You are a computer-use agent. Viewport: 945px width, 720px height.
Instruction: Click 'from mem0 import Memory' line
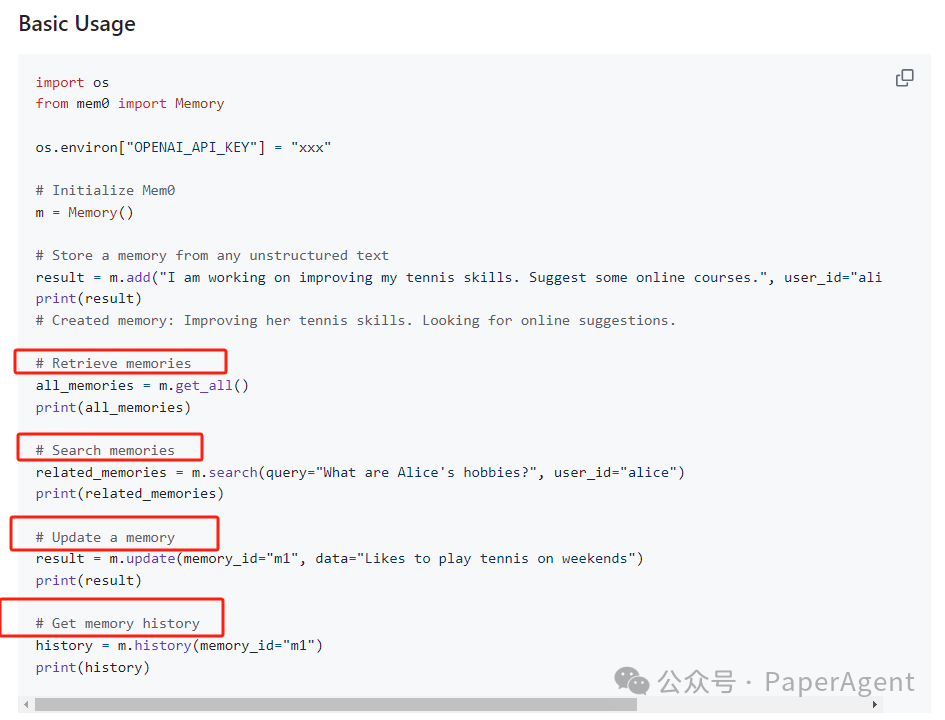pyautogui.click(x=130, y=104)
